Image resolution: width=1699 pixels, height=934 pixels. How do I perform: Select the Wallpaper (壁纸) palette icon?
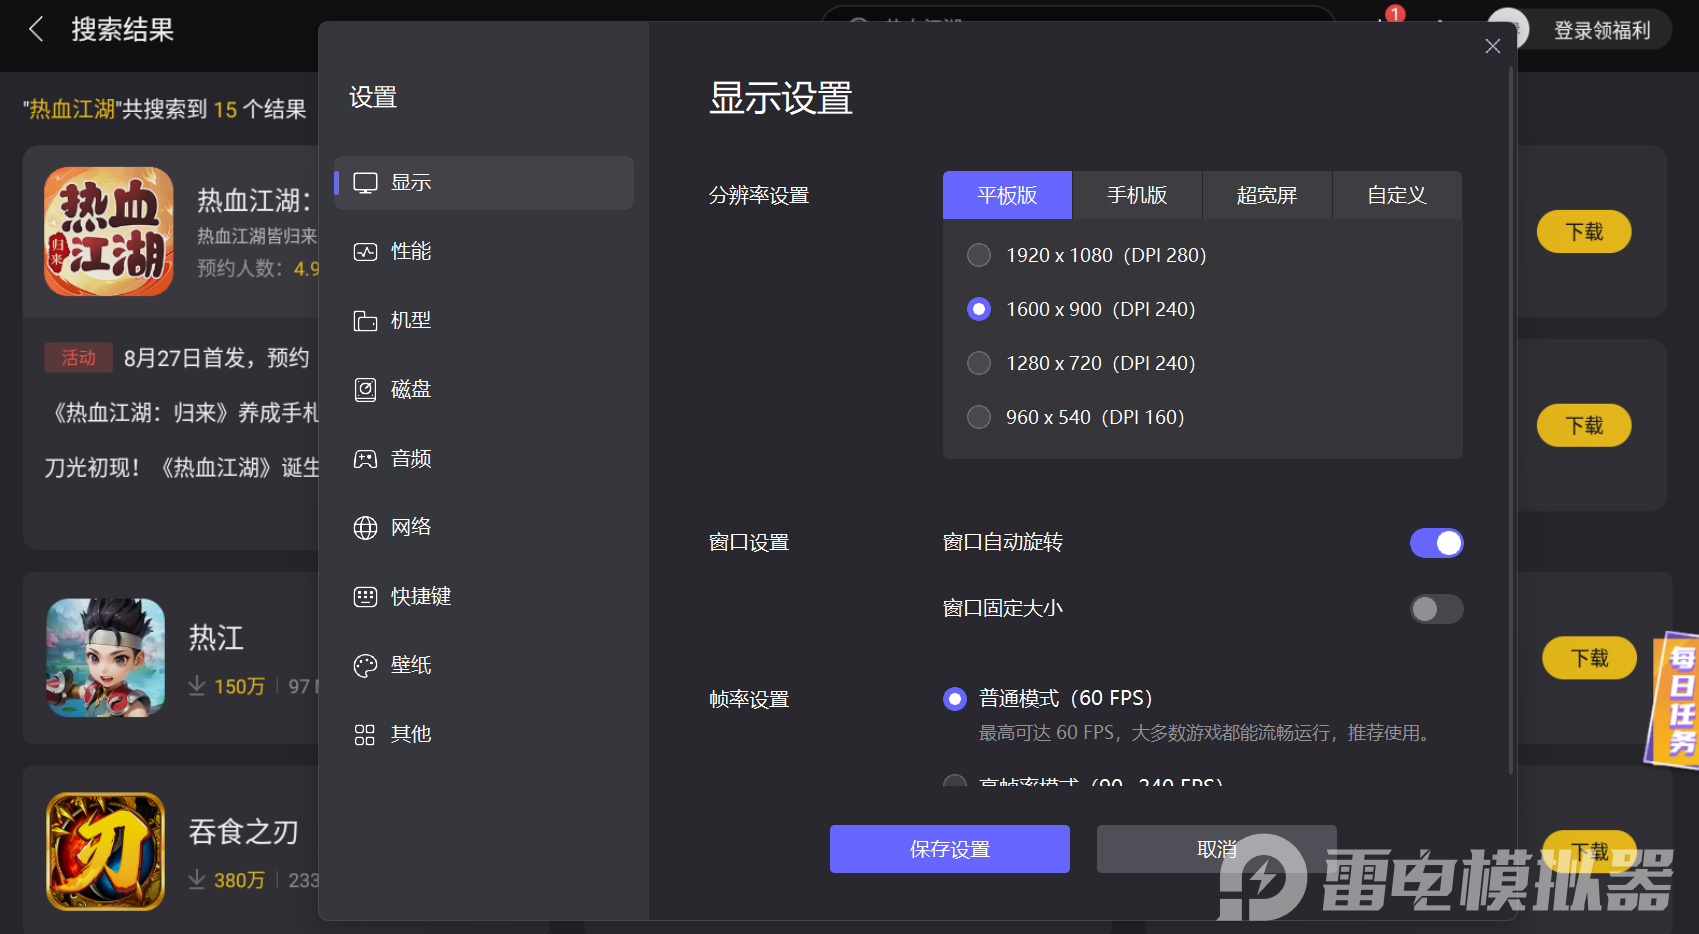click(365, 666)
